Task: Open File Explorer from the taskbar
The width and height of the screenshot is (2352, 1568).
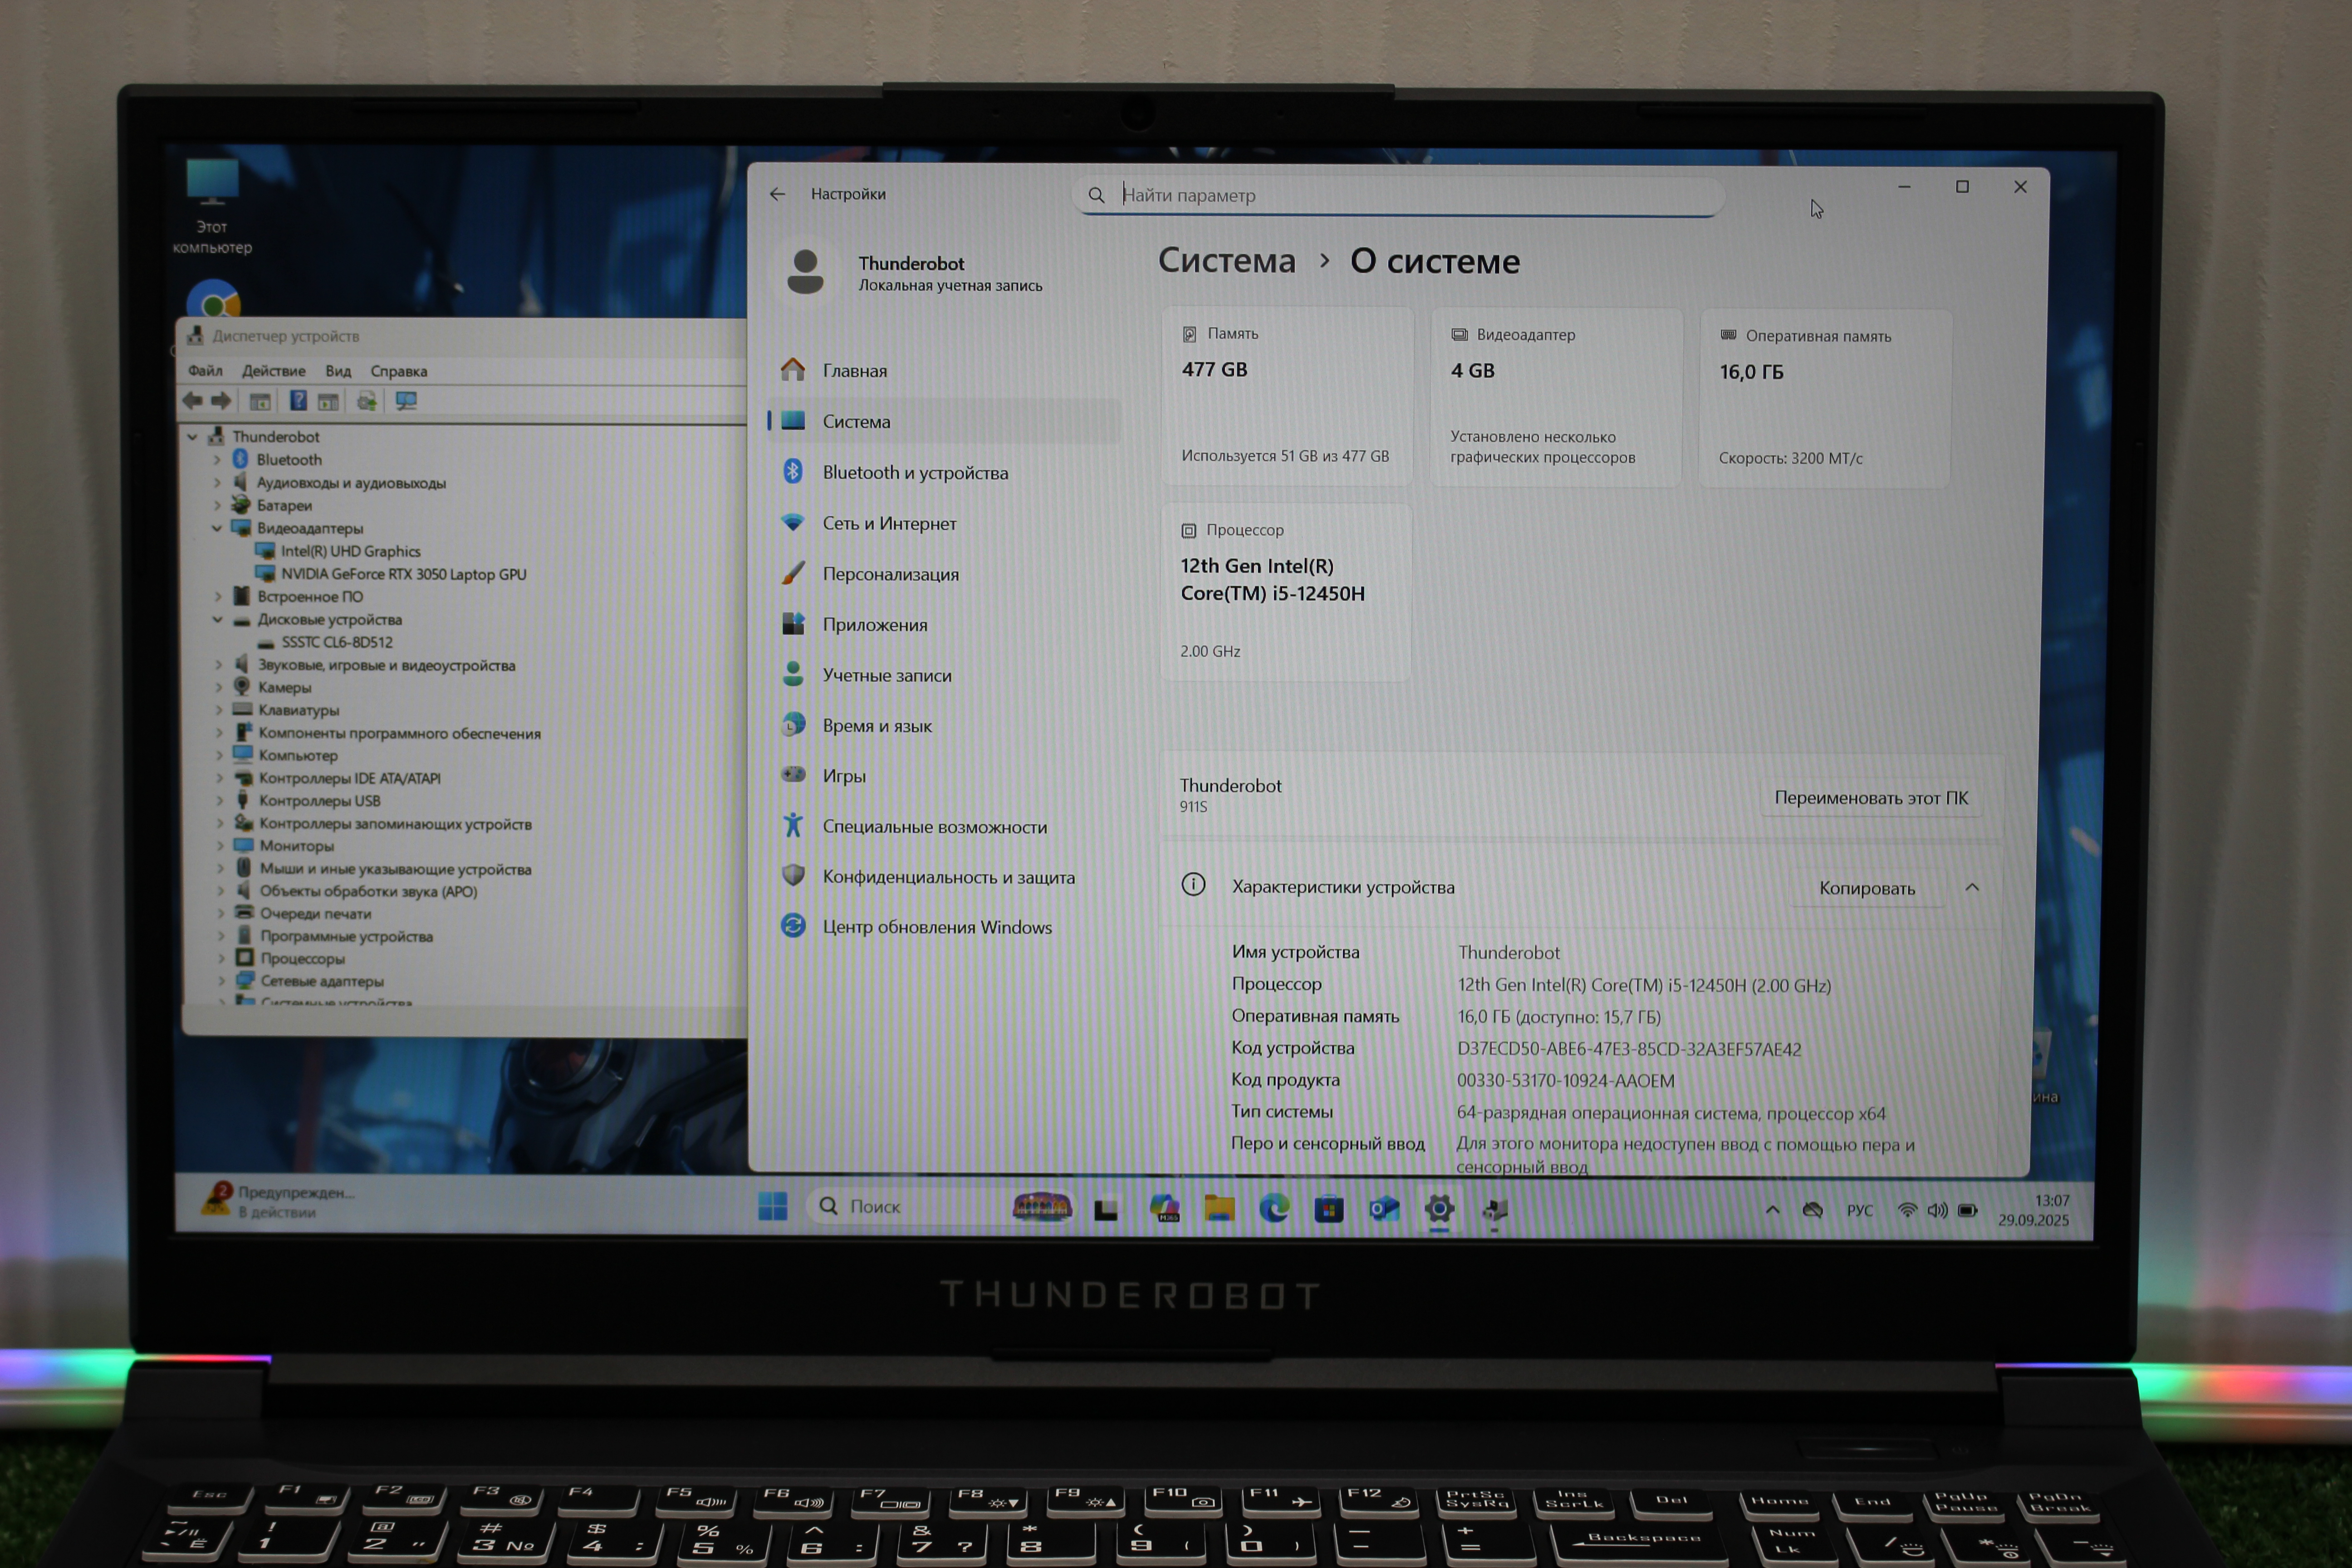Action: (1219, 1209)
